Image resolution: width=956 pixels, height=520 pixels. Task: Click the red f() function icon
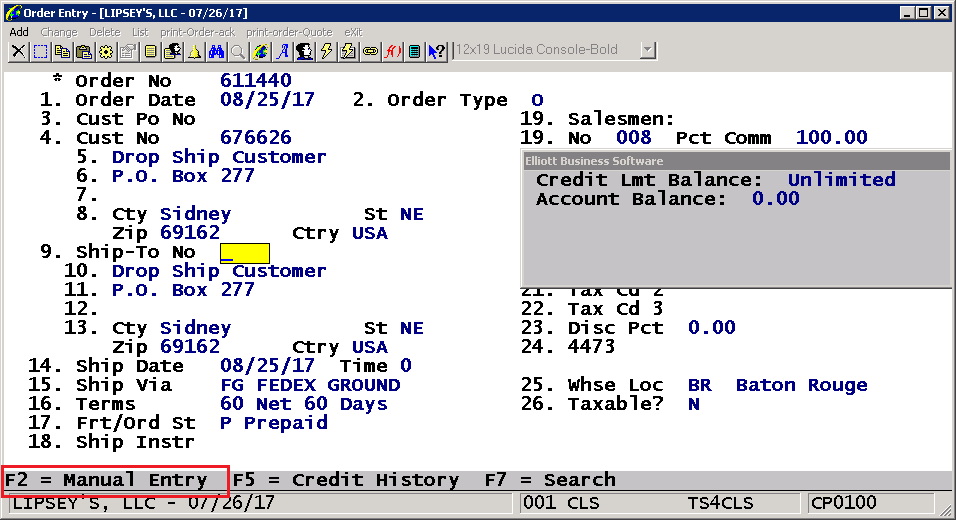coord(392,51)
